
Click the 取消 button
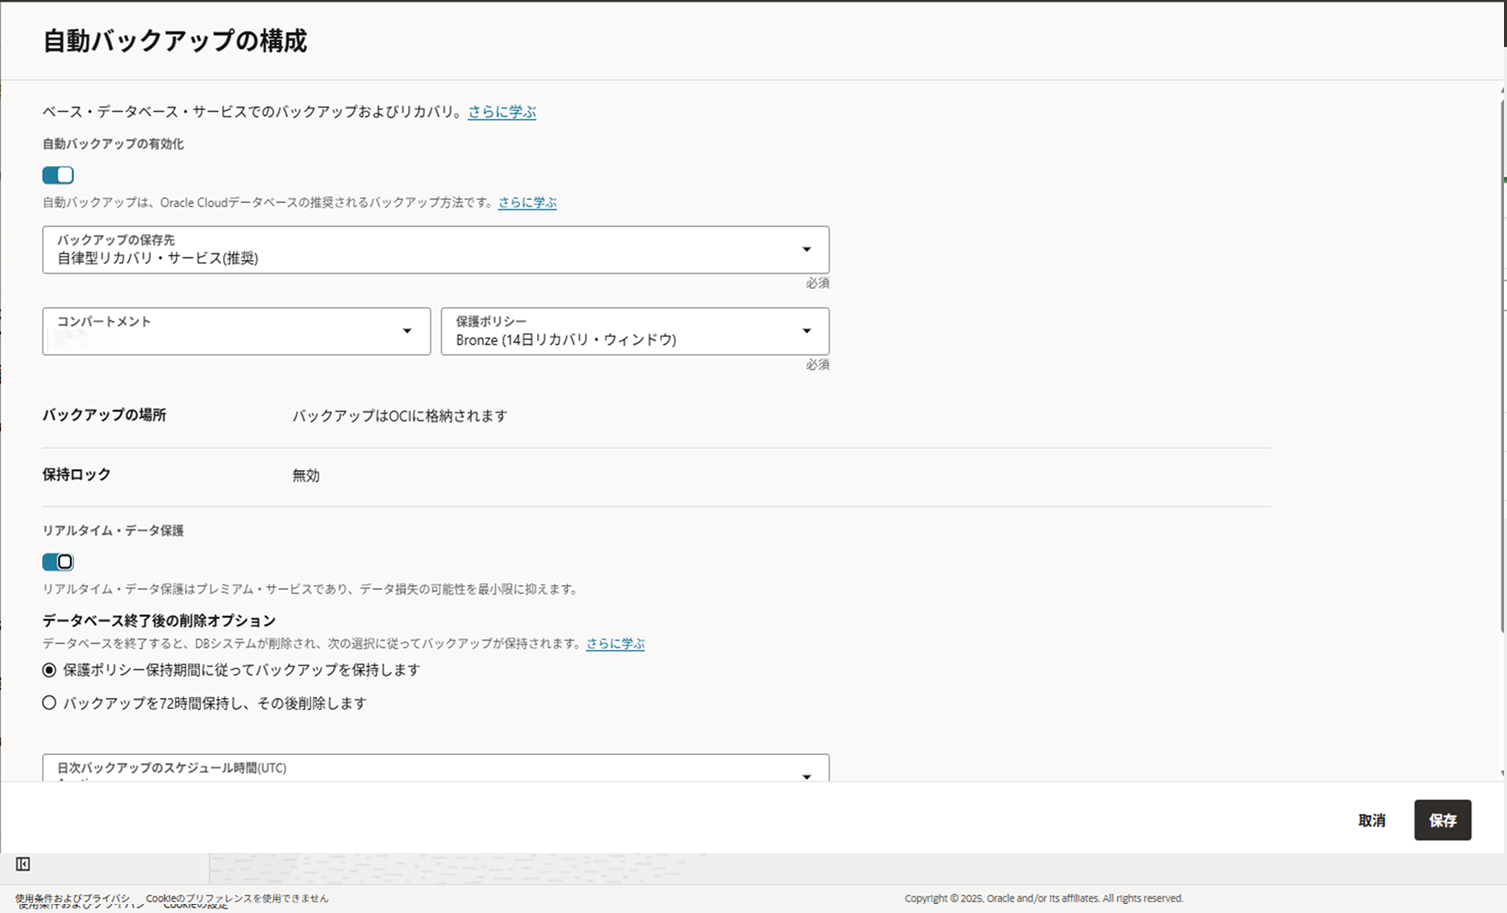[1371, 820]
